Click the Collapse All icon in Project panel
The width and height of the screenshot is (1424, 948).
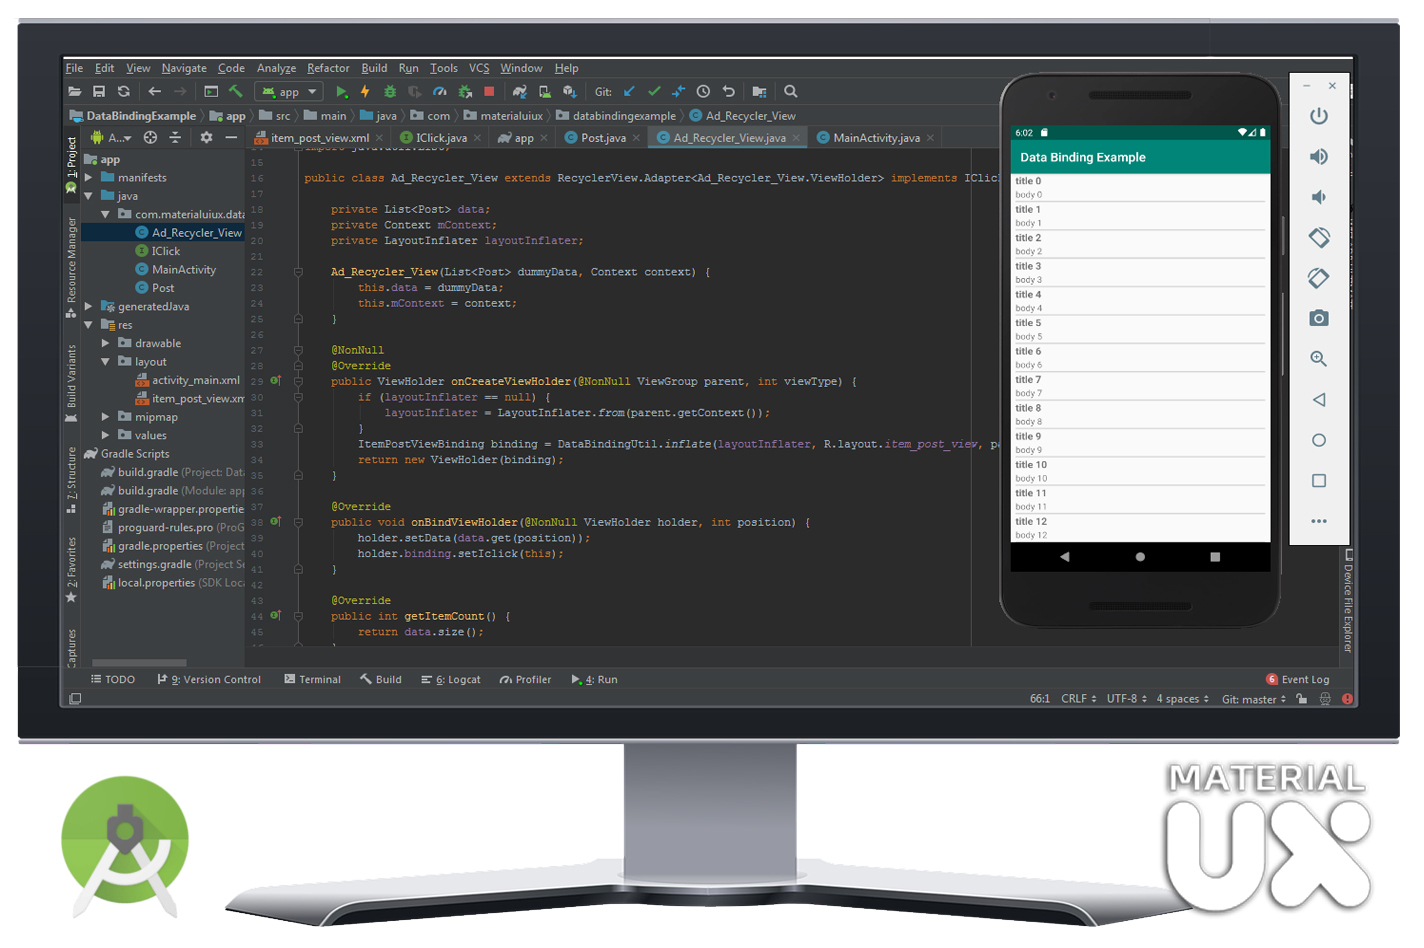point(175,138)
